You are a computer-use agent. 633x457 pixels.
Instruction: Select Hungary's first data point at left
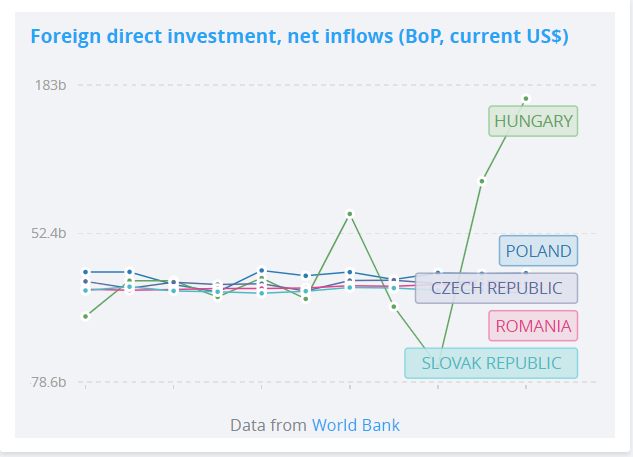pyautogui.click(x=86, y=316)
